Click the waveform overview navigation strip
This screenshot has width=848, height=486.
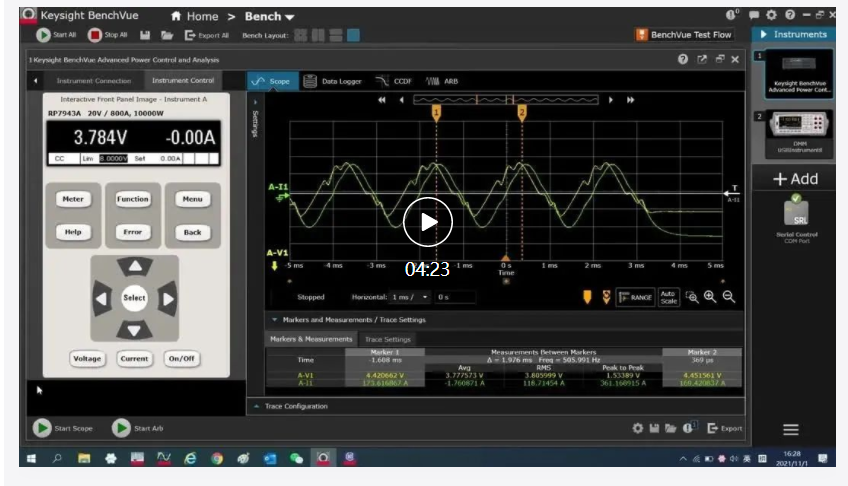coord(506,99)
